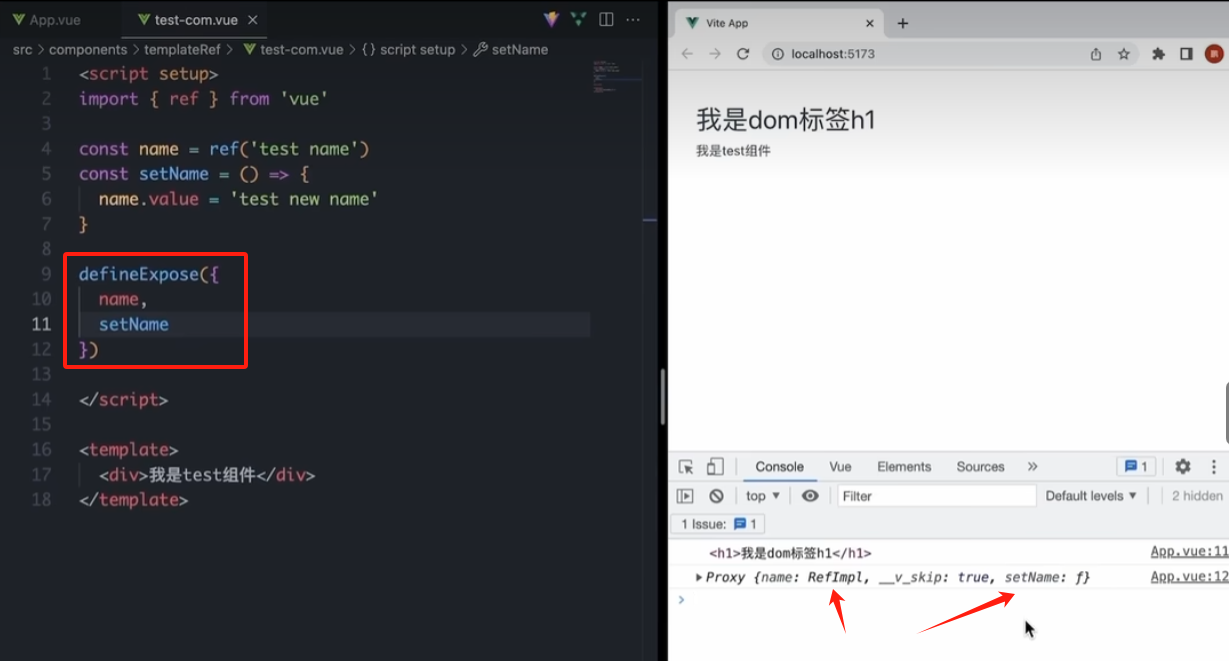Clear the console with the ban icon

coord(716,496)
